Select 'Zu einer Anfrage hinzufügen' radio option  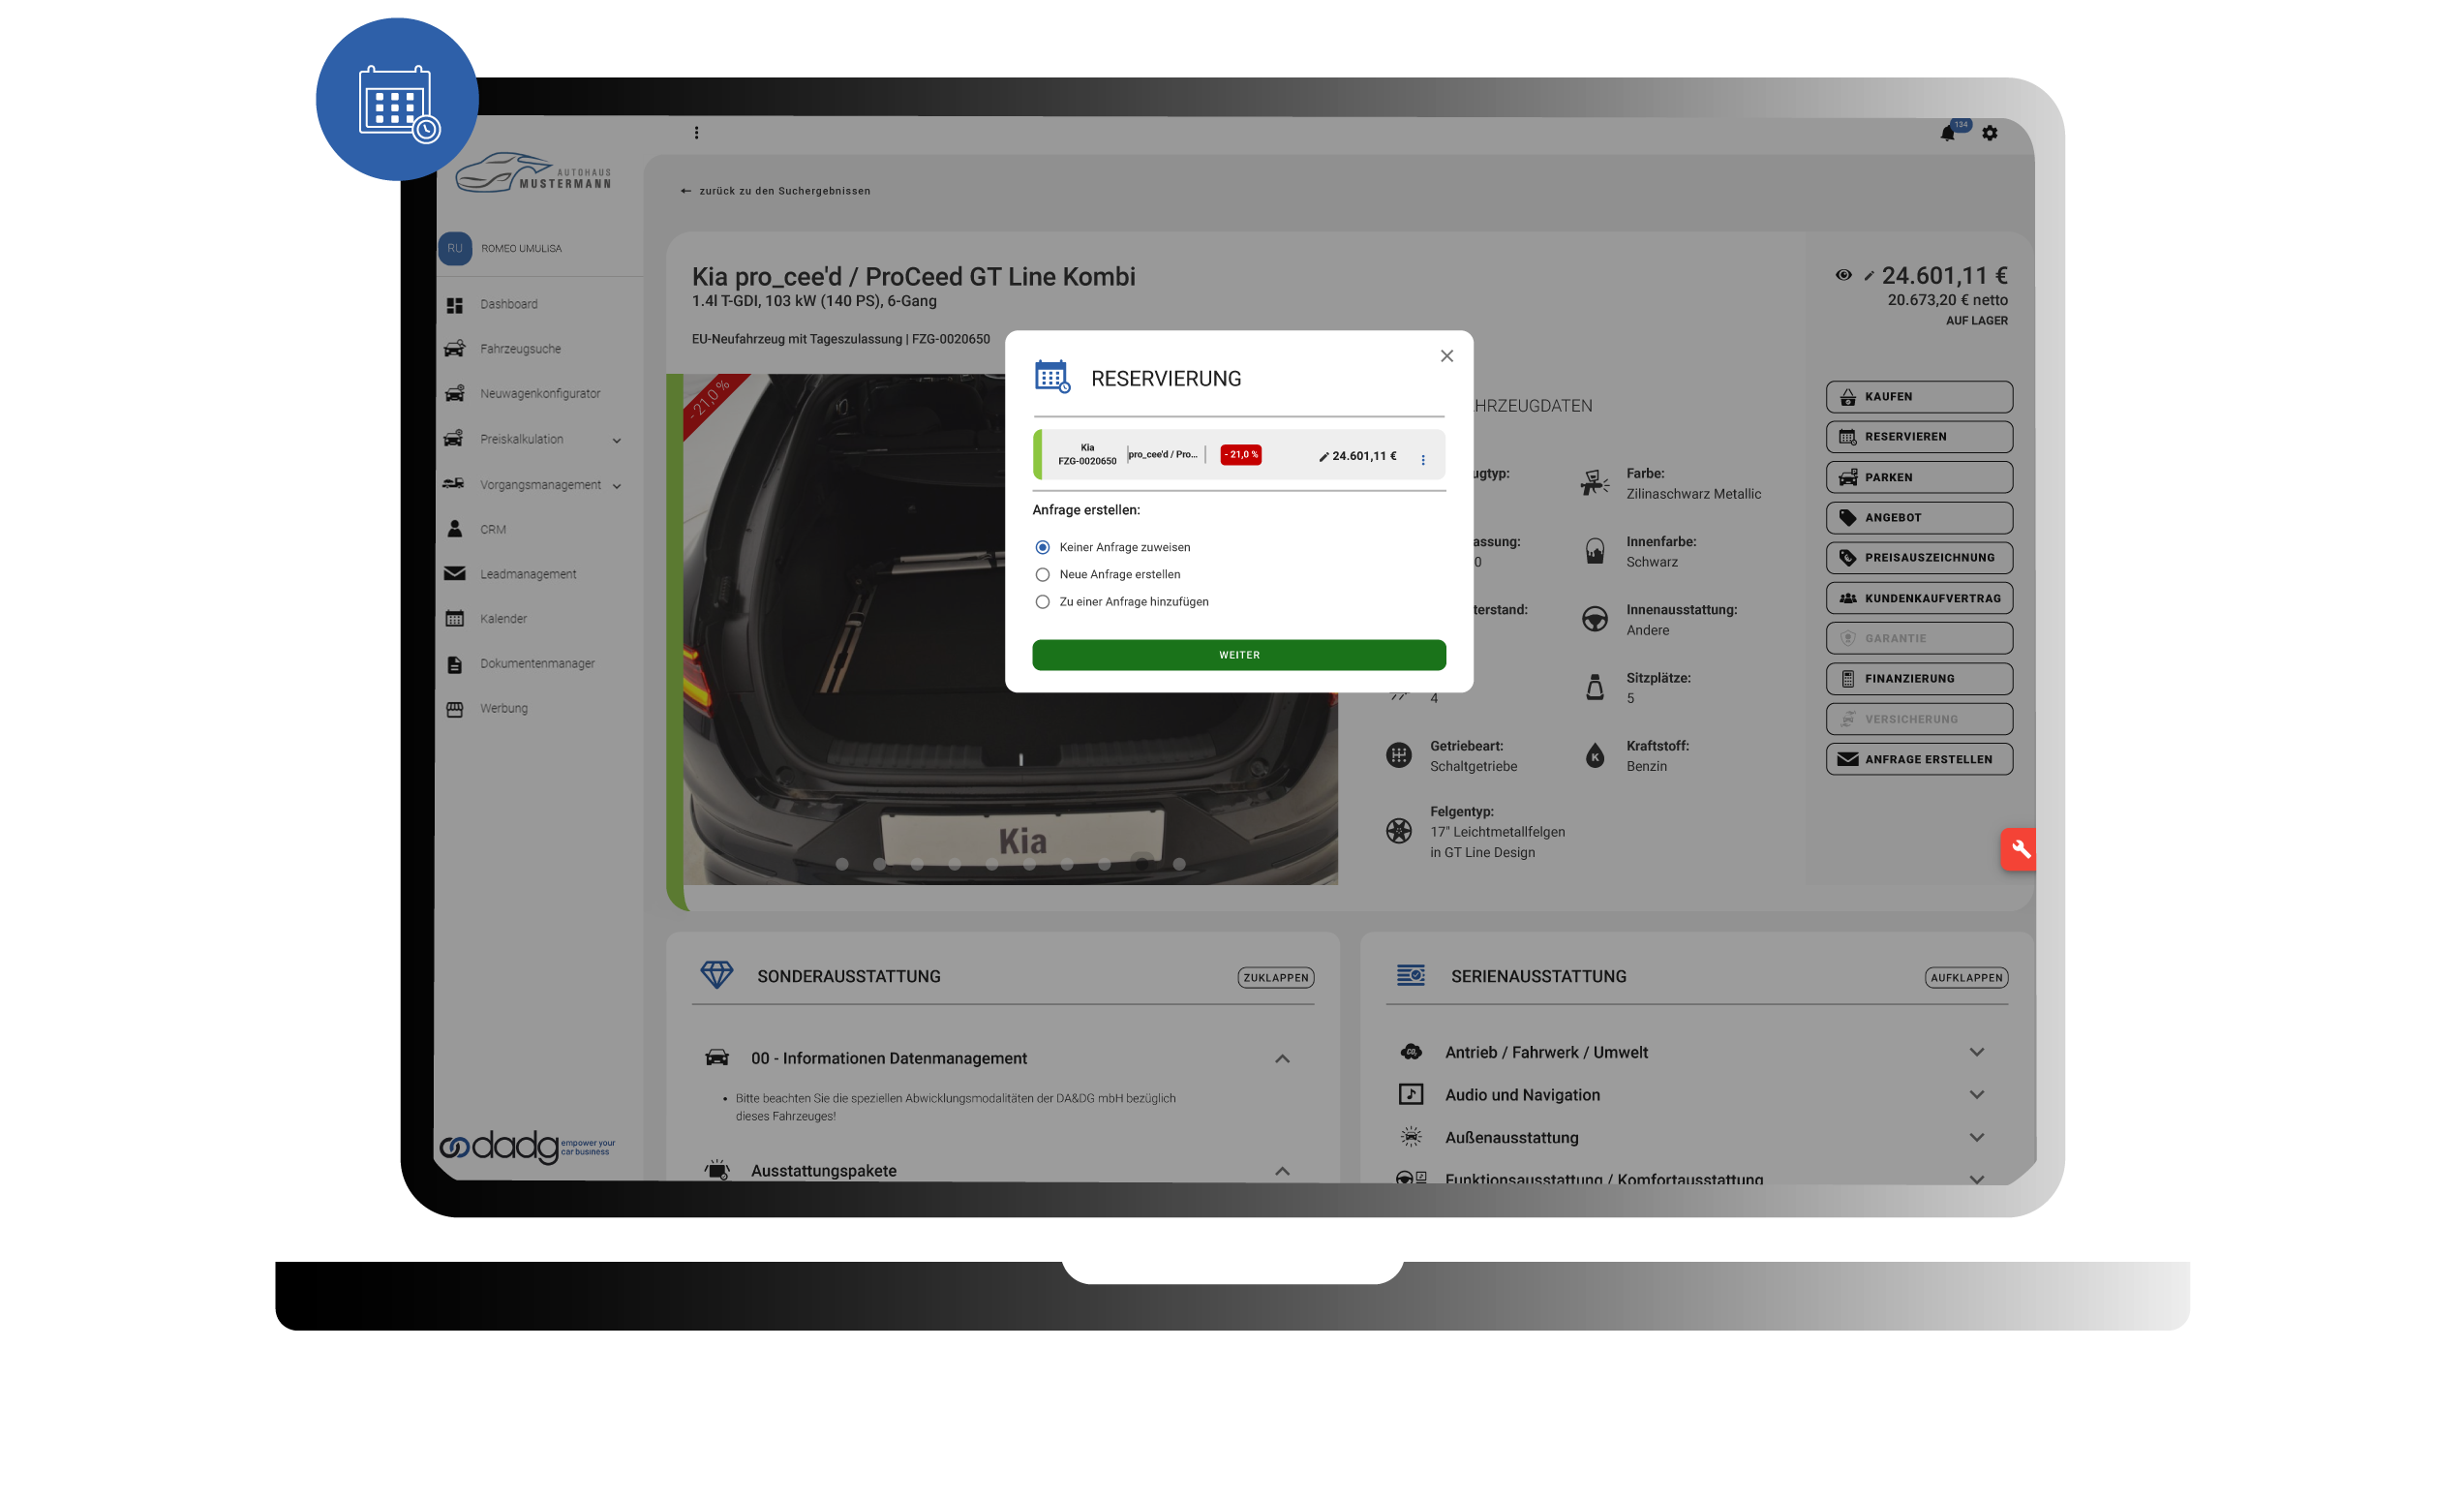pos(1043,602)
